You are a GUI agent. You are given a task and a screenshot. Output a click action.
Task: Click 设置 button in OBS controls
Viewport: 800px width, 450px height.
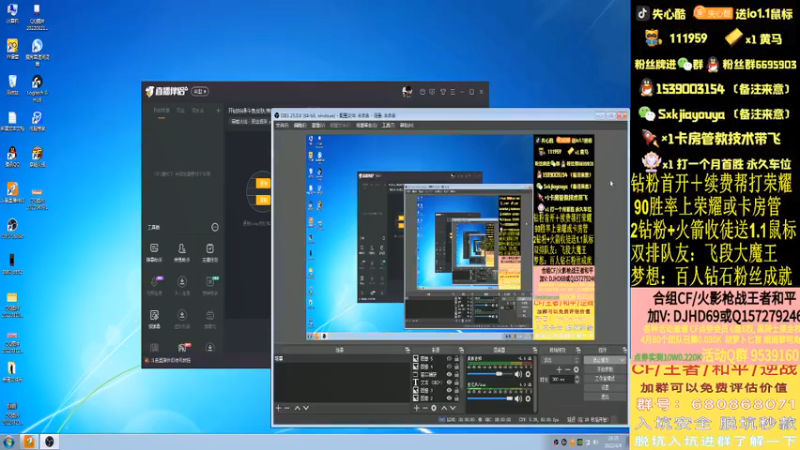[605, 387]
